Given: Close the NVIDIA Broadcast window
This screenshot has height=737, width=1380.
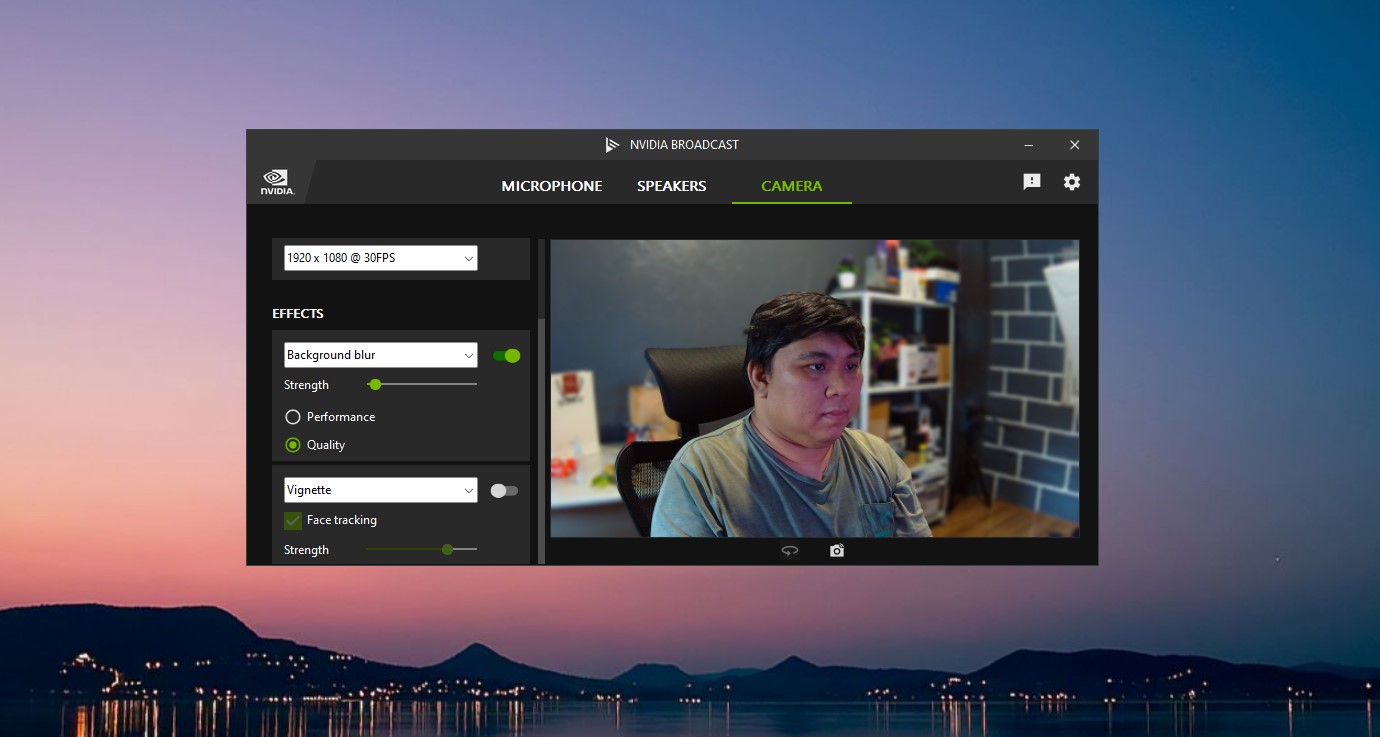Looking at the screenshot, I should tap(1075, 145).
